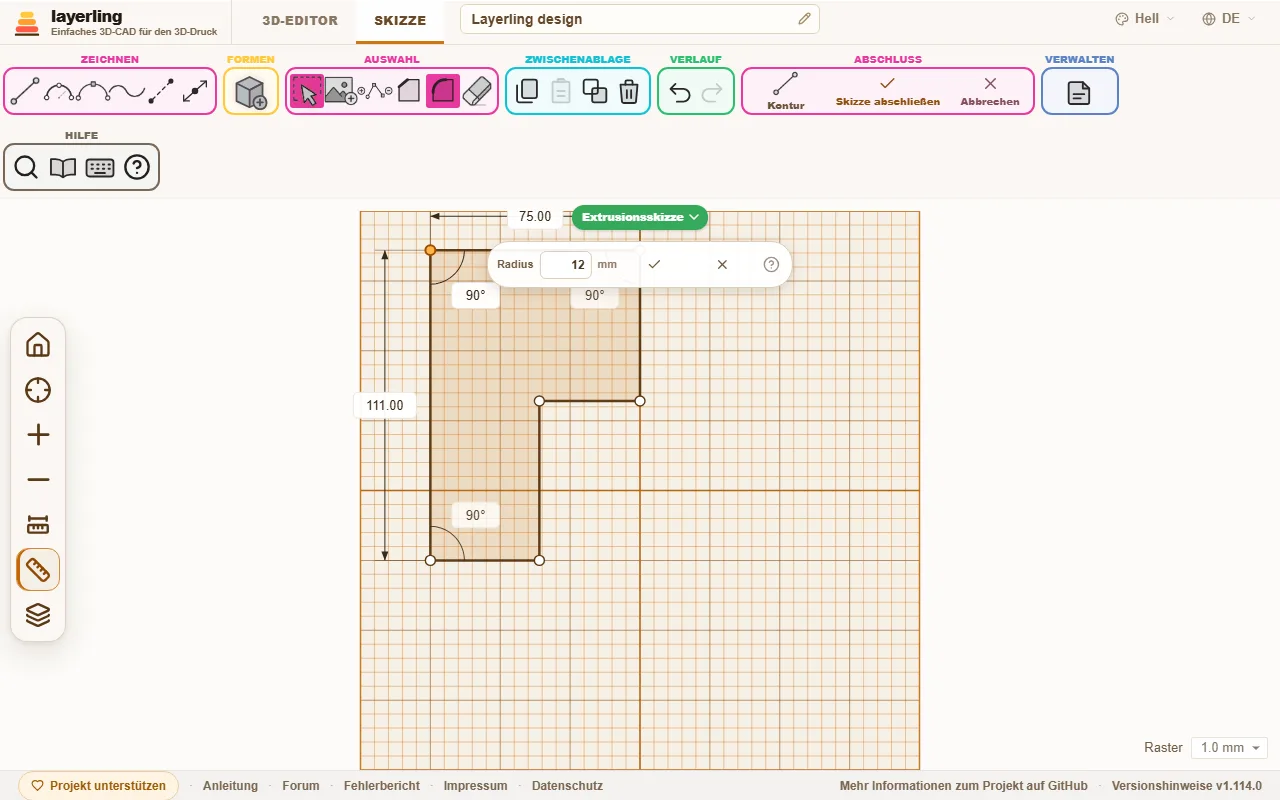The height and width of the screenshot is (800, 1280).
Task: Open the Fehlerbericht link
Action: click(382, 786)
